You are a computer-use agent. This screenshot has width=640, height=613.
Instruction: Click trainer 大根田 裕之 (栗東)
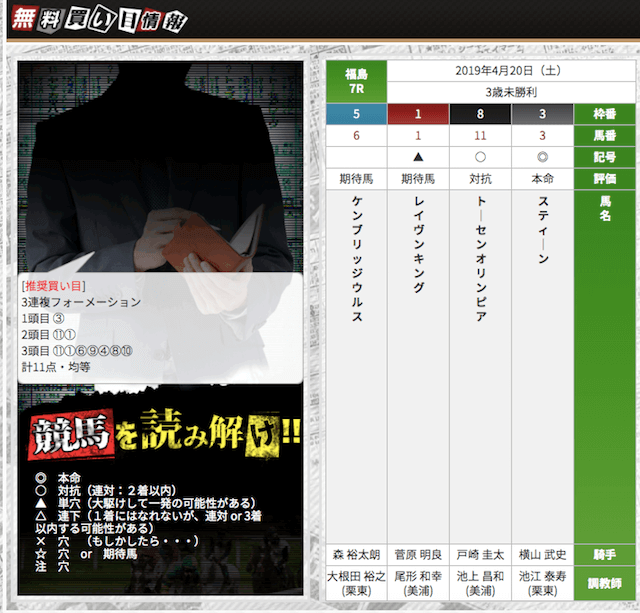click(x=356, y=583)
